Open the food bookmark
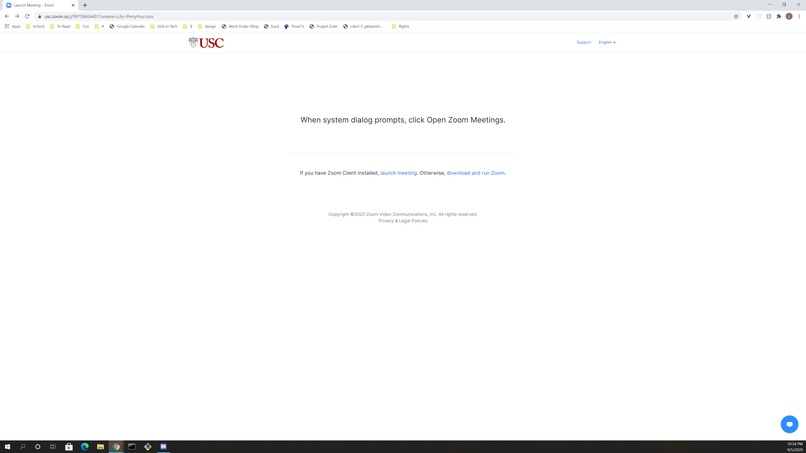806x453 pixels. tap(271, 26)
